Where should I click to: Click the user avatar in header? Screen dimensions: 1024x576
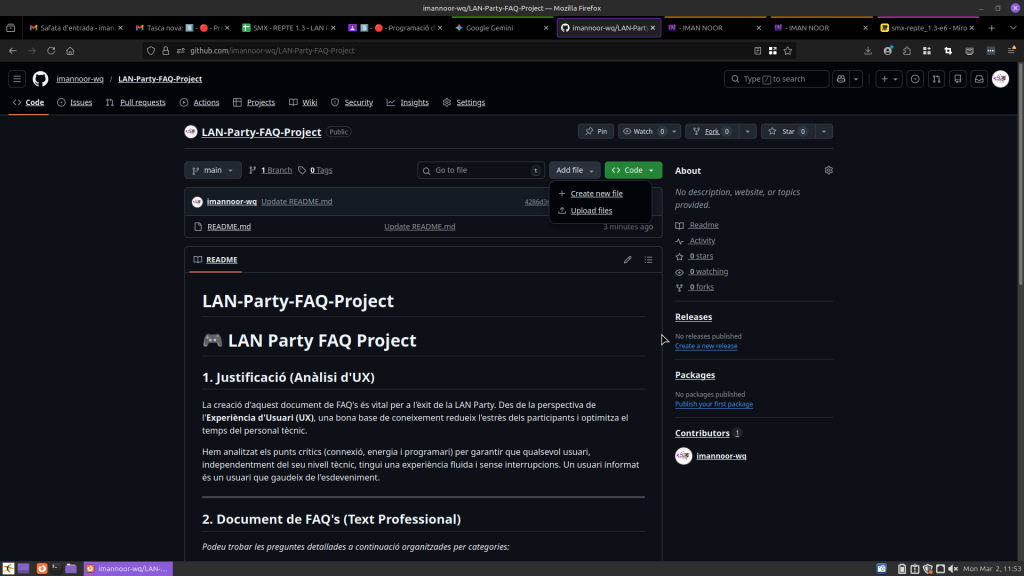[1000, 79]
